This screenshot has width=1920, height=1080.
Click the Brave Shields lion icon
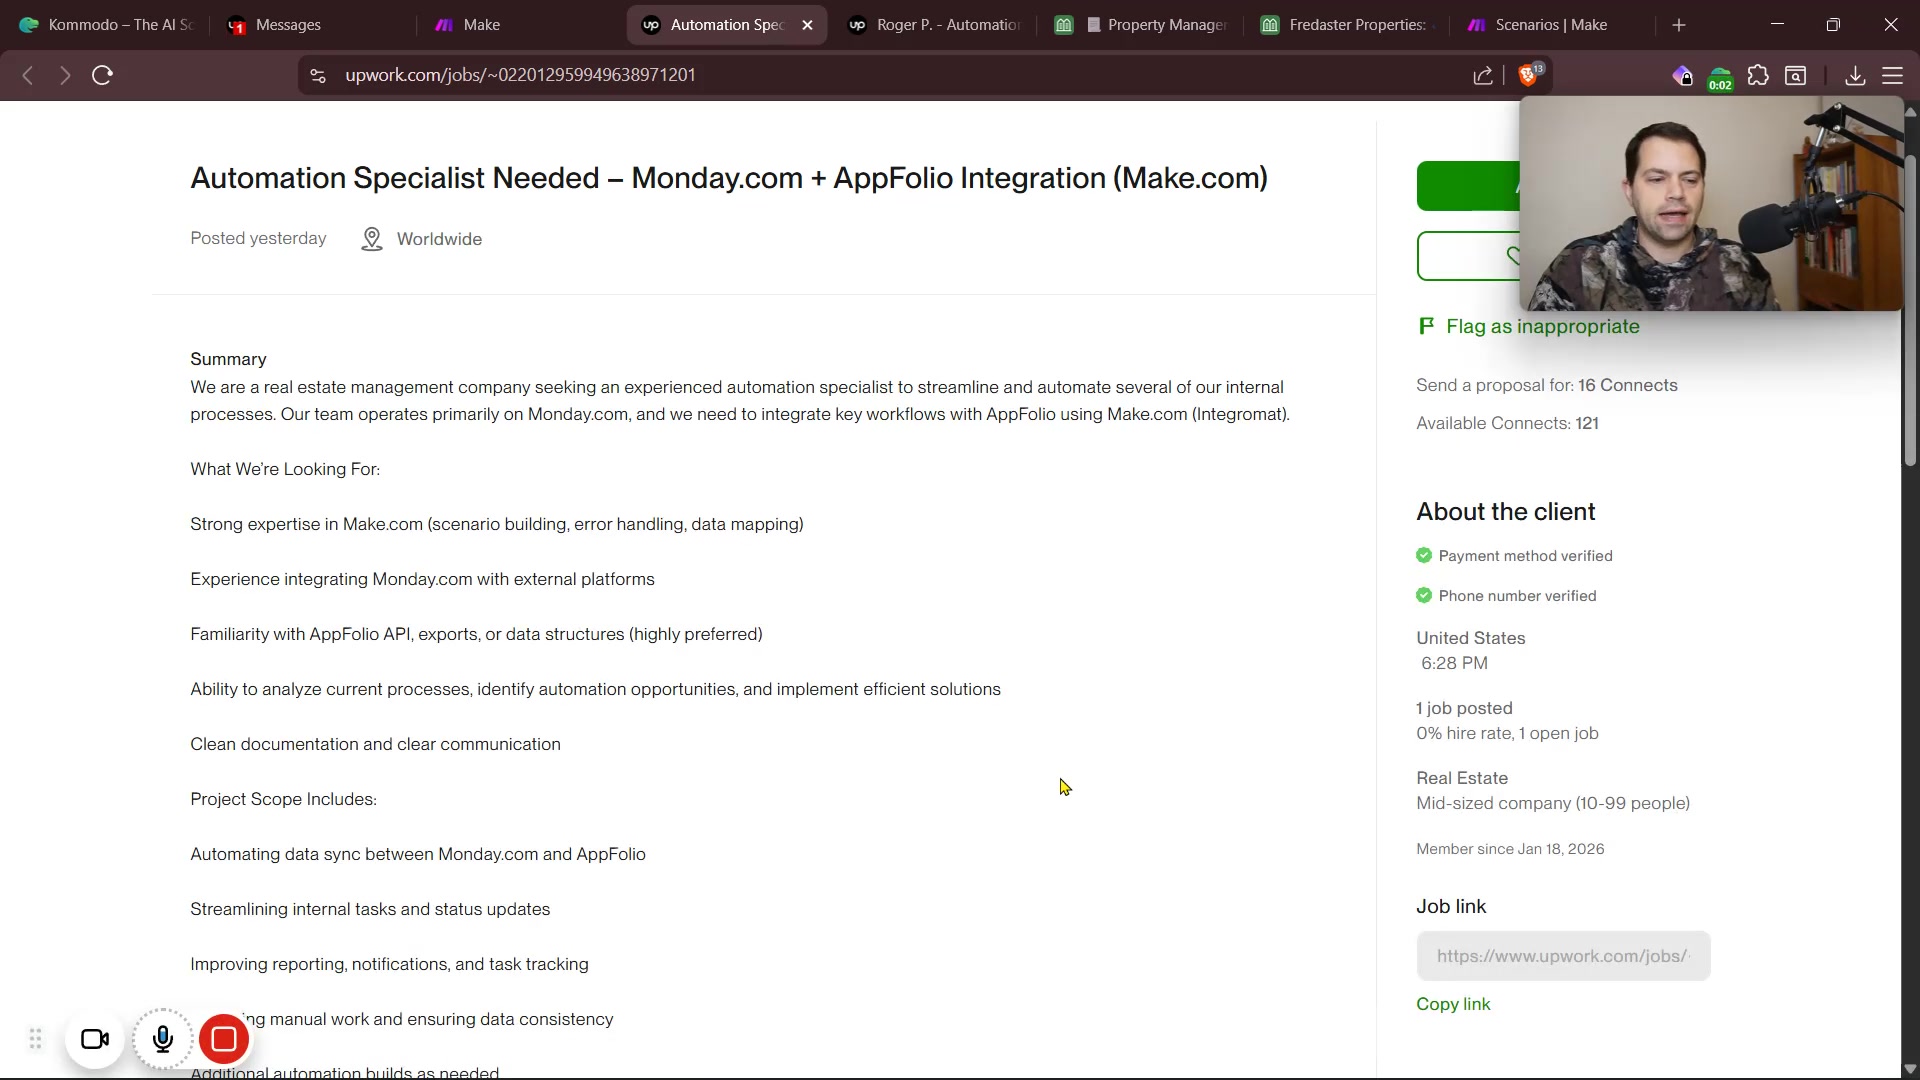pyautogui.click(x=1528, y=75)
